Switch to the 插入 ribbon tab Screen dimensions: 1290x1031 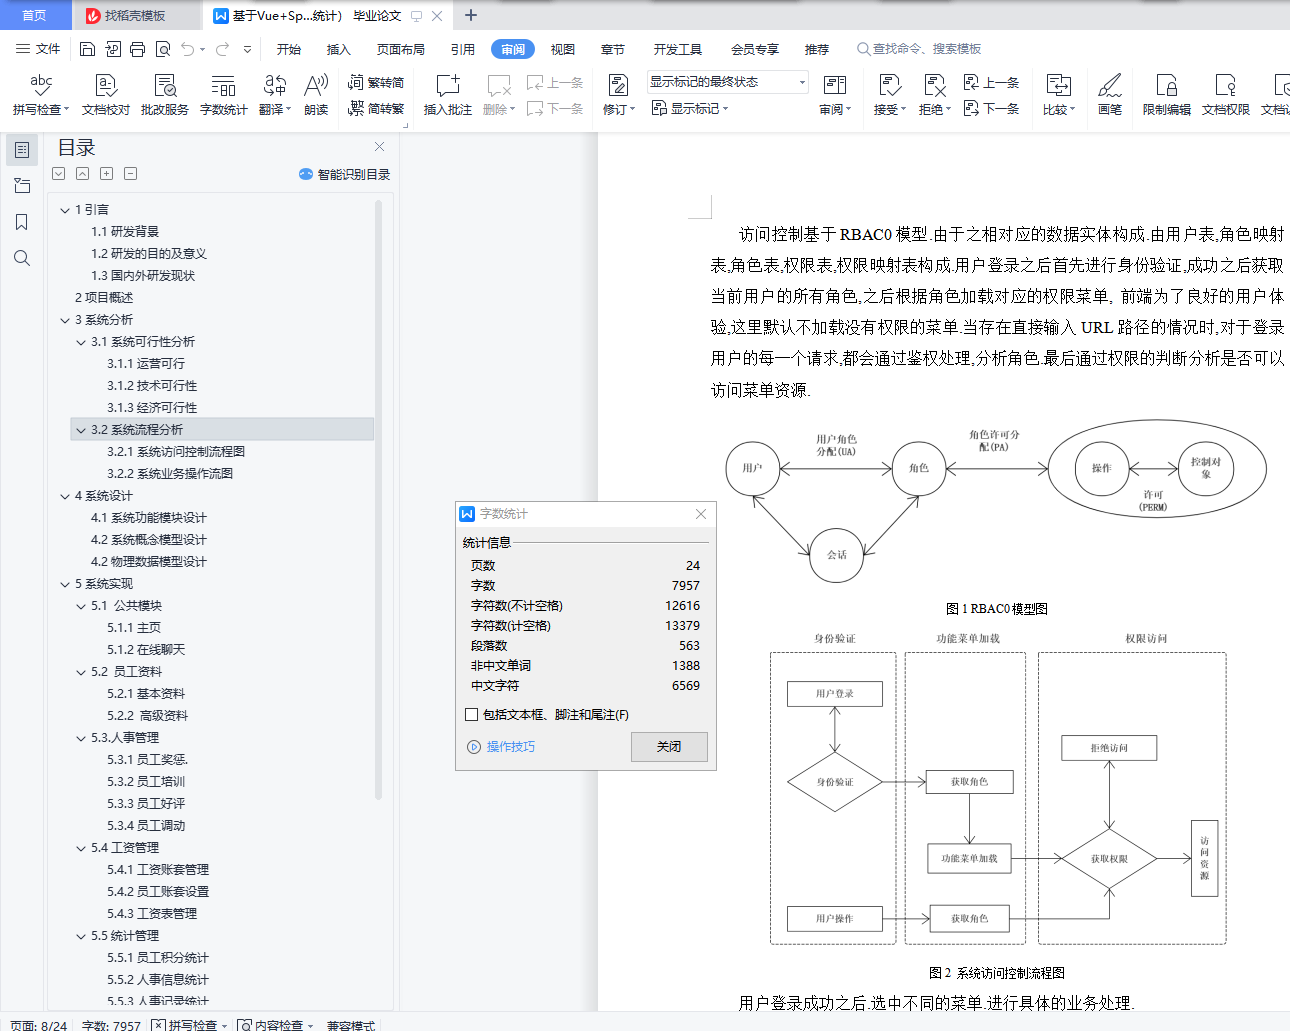(339, 49)
